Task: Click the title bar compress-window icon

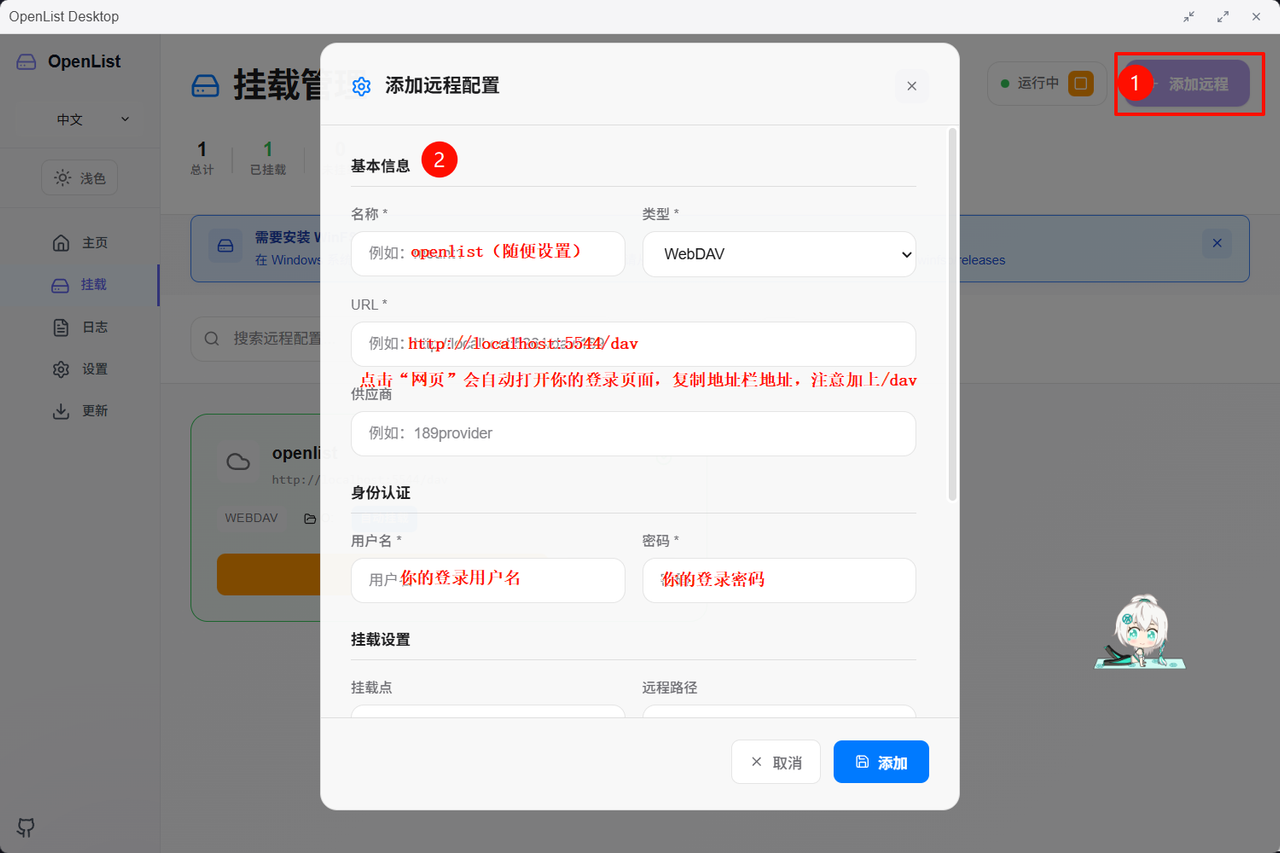Action: (1189, 16)
